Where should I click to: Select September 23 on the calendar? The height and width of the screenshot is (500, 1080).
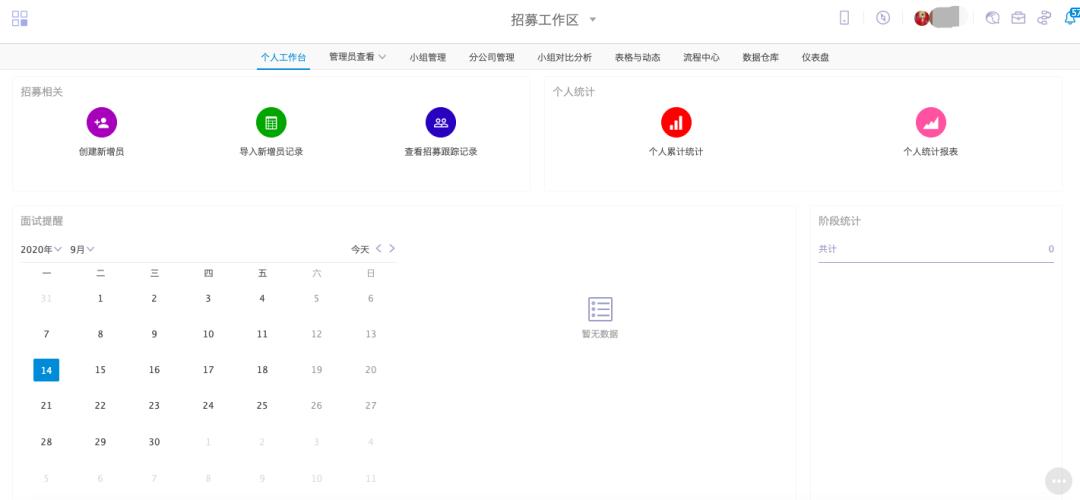coord(154,406)
